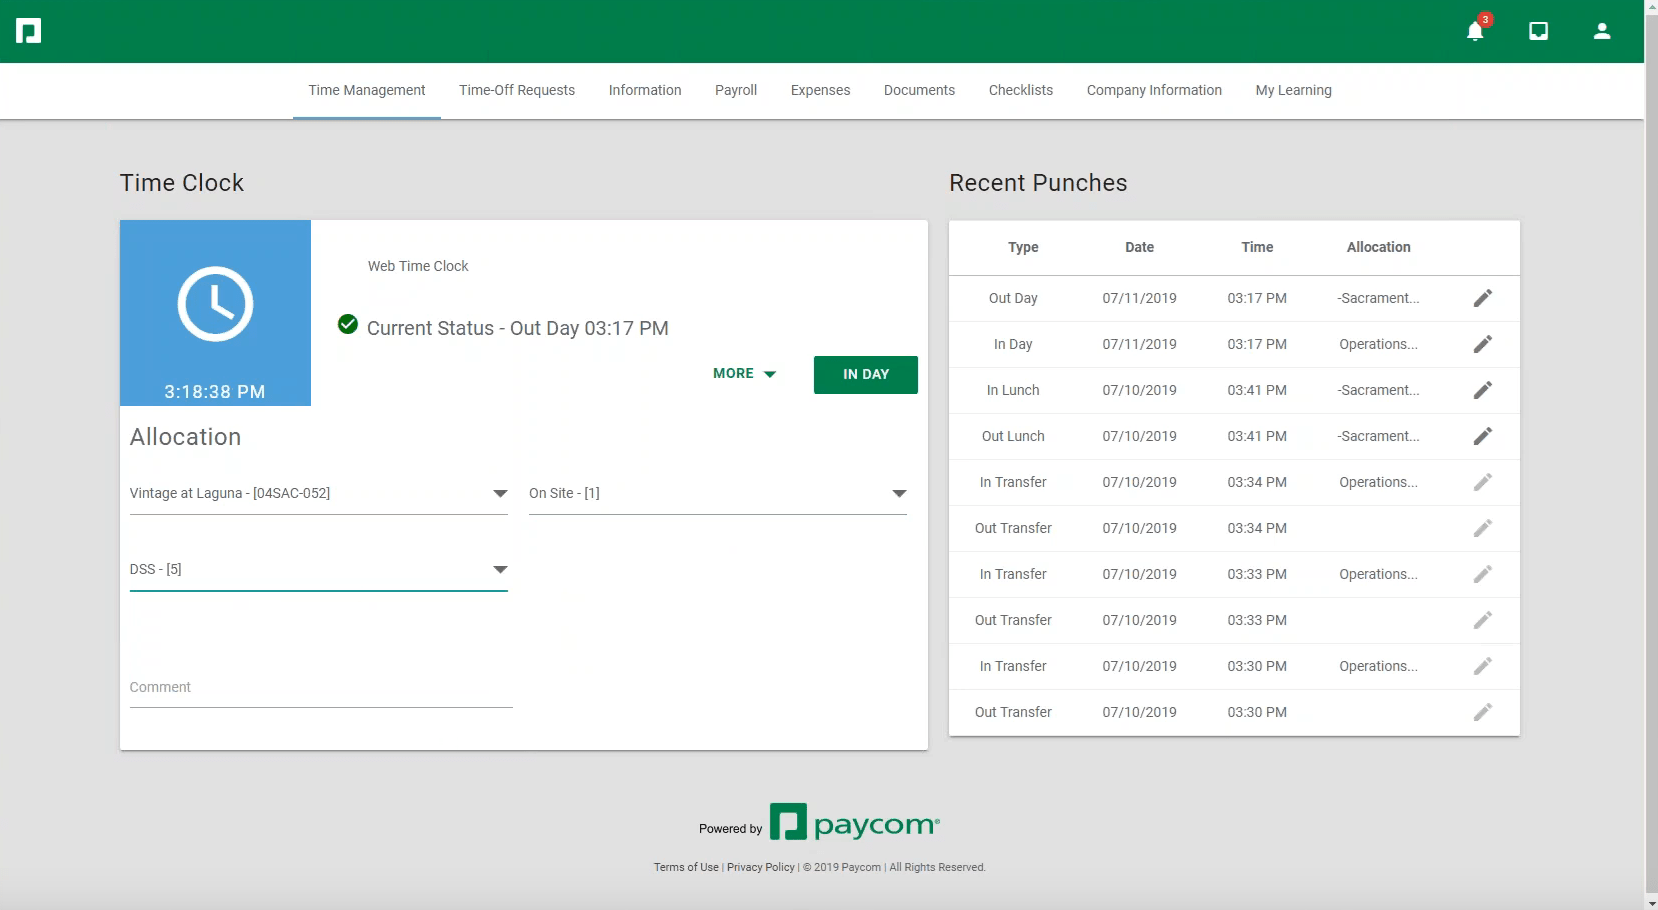1658x910 pixels.
Task: Click into the Comment text field
Action: point(320,688)
